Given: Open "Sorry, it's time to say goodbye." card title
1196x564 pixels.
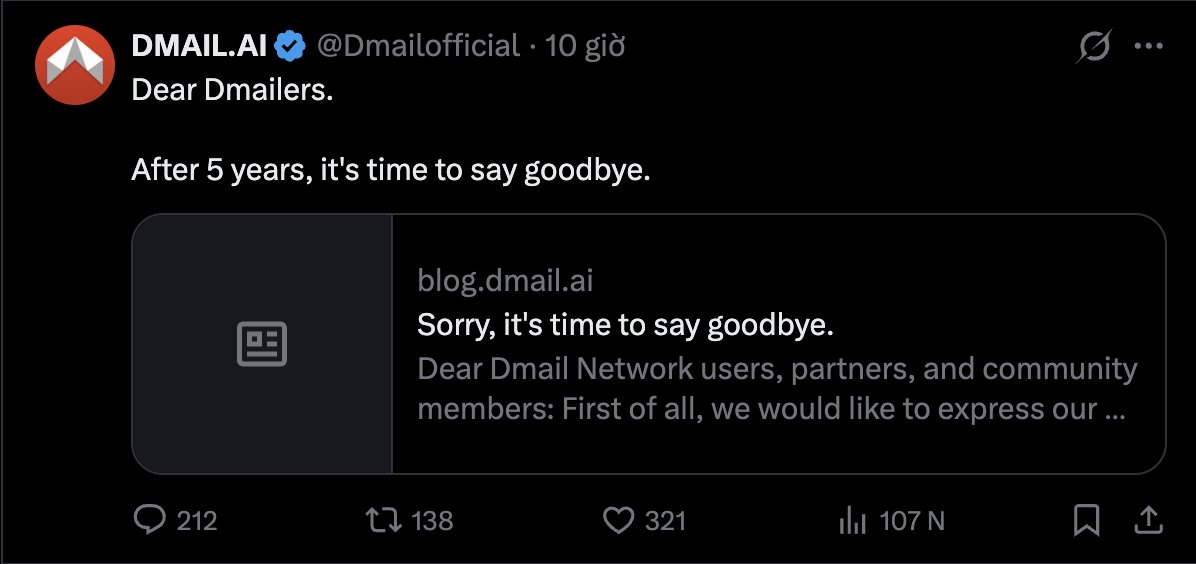Looking at the screenshot, I should tap(625, 325).
